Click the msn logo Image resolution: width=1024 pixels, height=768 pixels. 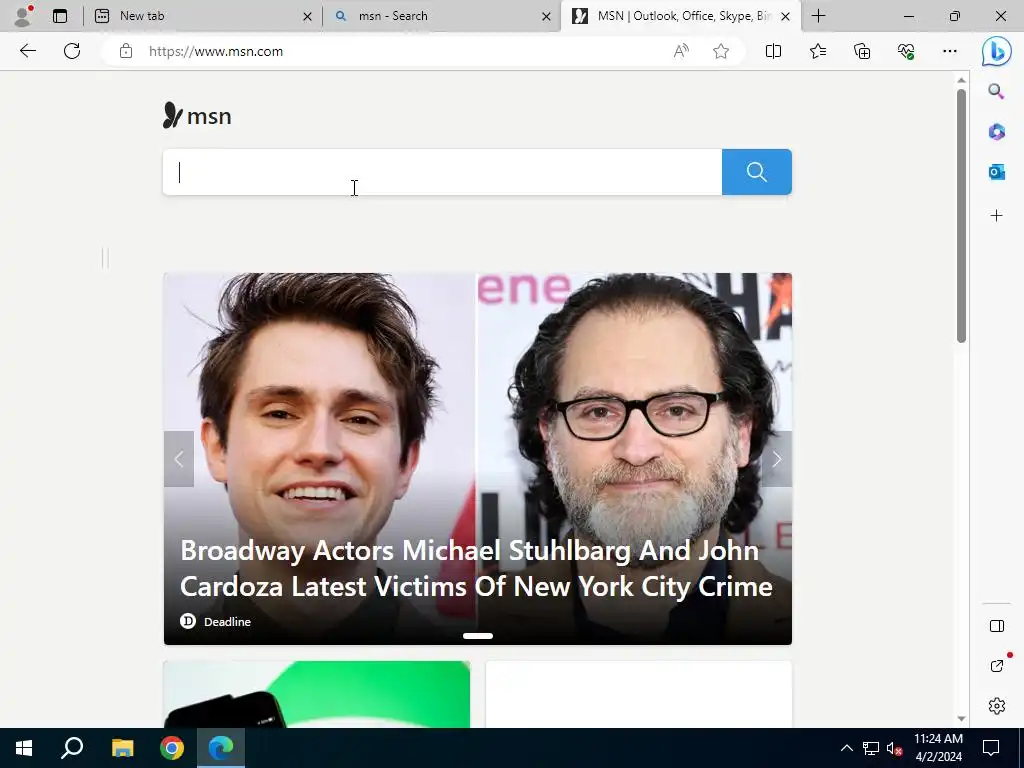tap(197, 116)
